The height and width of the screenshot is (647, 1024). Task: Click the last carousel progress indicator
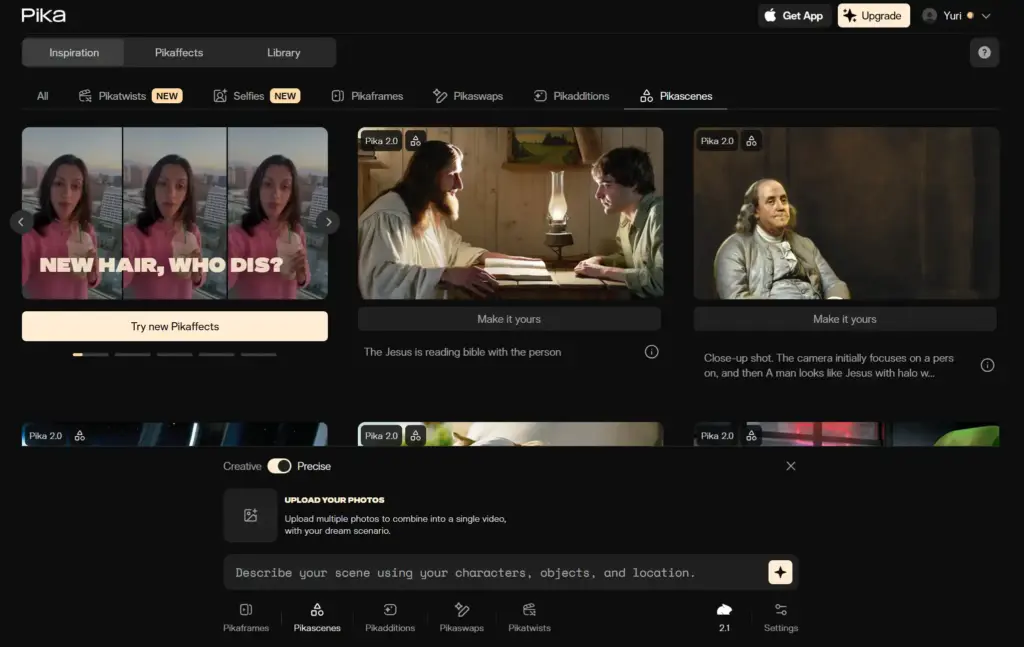259,355
